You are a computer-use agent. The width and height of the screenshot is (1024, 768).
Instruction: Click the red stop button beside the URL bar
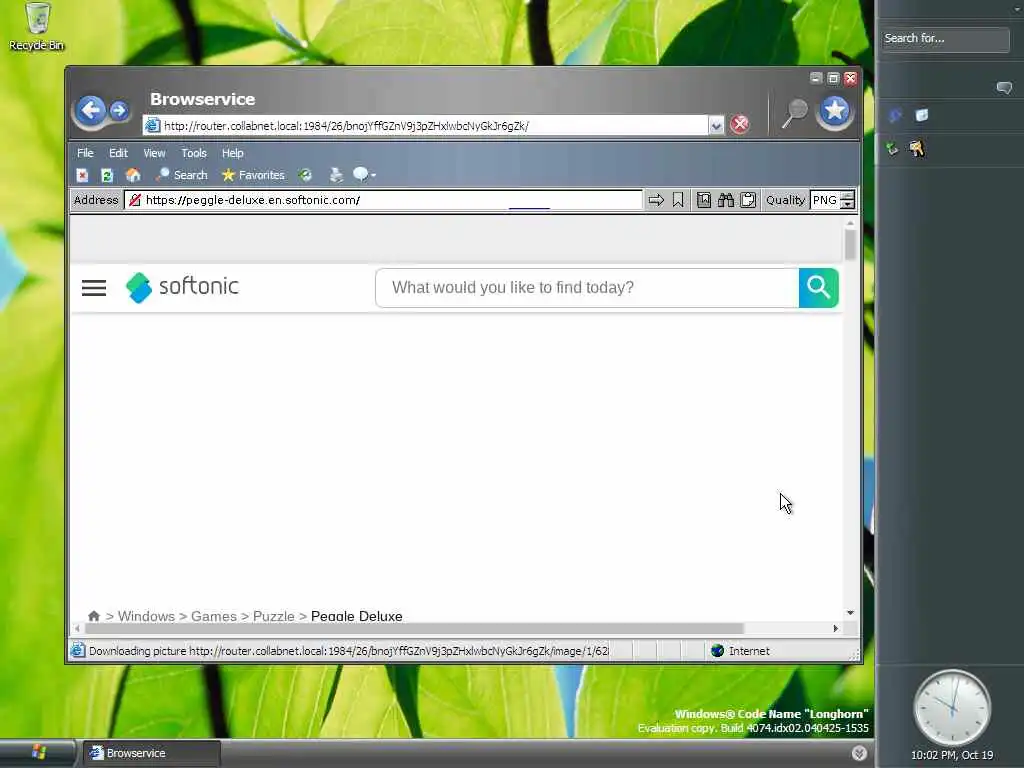point(739,124)
